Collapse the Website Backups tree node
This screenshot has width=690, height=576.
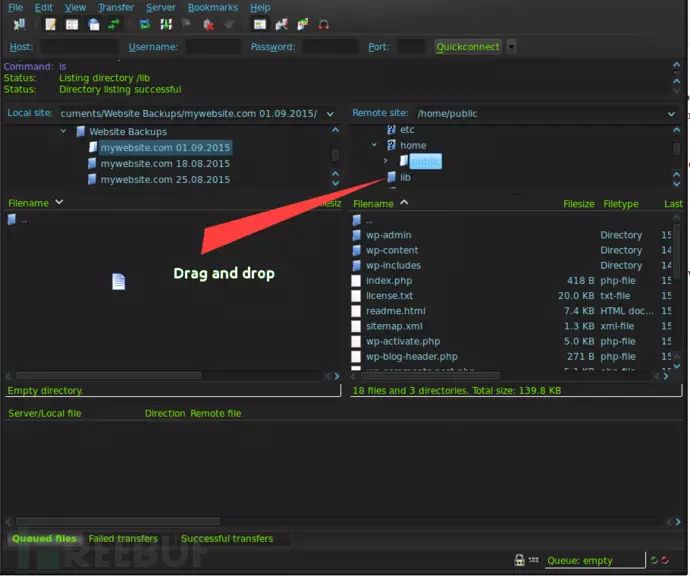63,131
